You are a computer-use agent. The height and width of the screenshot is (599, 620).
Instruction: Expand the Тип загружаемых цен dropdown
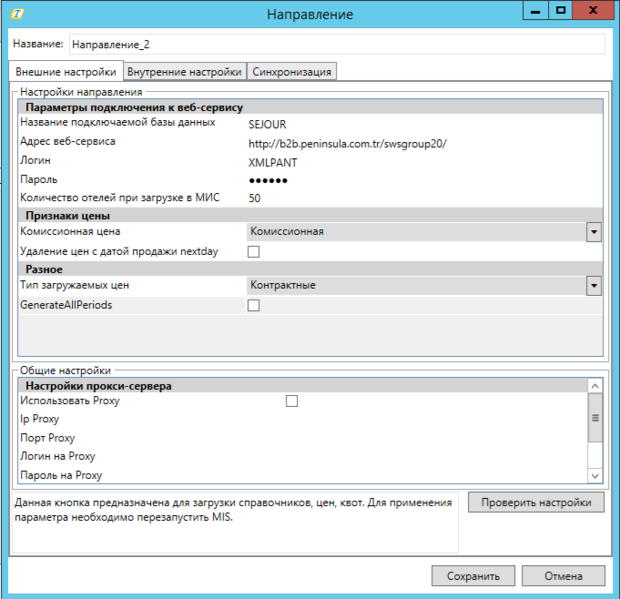coord(594,286)
